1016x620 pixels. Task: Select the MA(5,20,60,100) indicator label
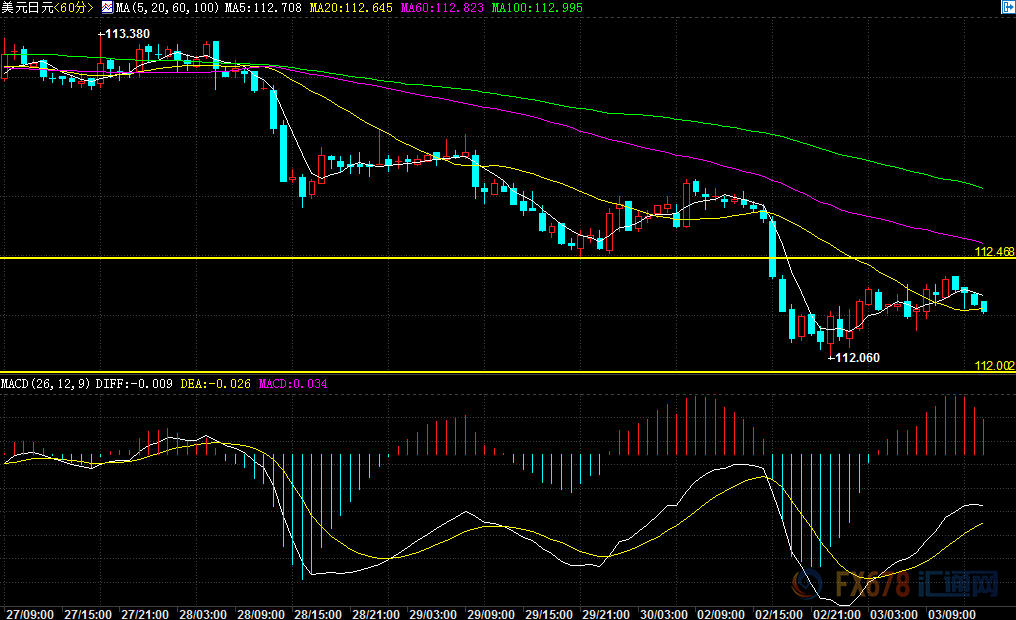click(164, 7)
